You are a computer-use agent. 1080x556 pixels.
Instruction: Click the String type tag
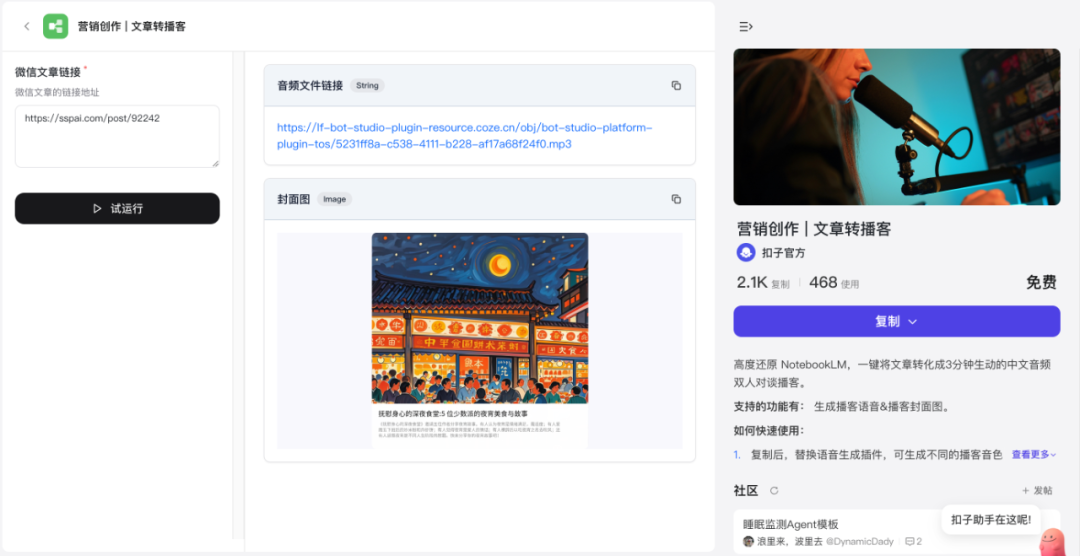[x=367, y=85]
